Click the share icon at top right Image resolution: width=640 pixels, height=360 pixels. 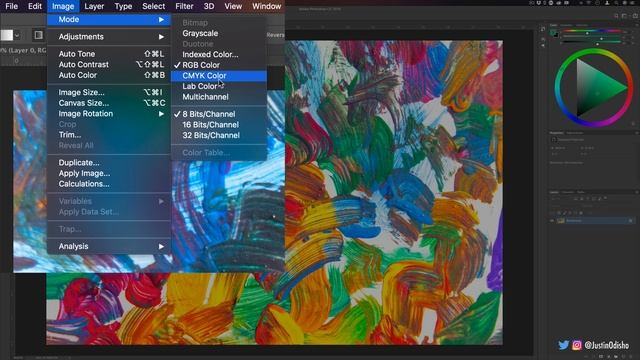[635, 16]
